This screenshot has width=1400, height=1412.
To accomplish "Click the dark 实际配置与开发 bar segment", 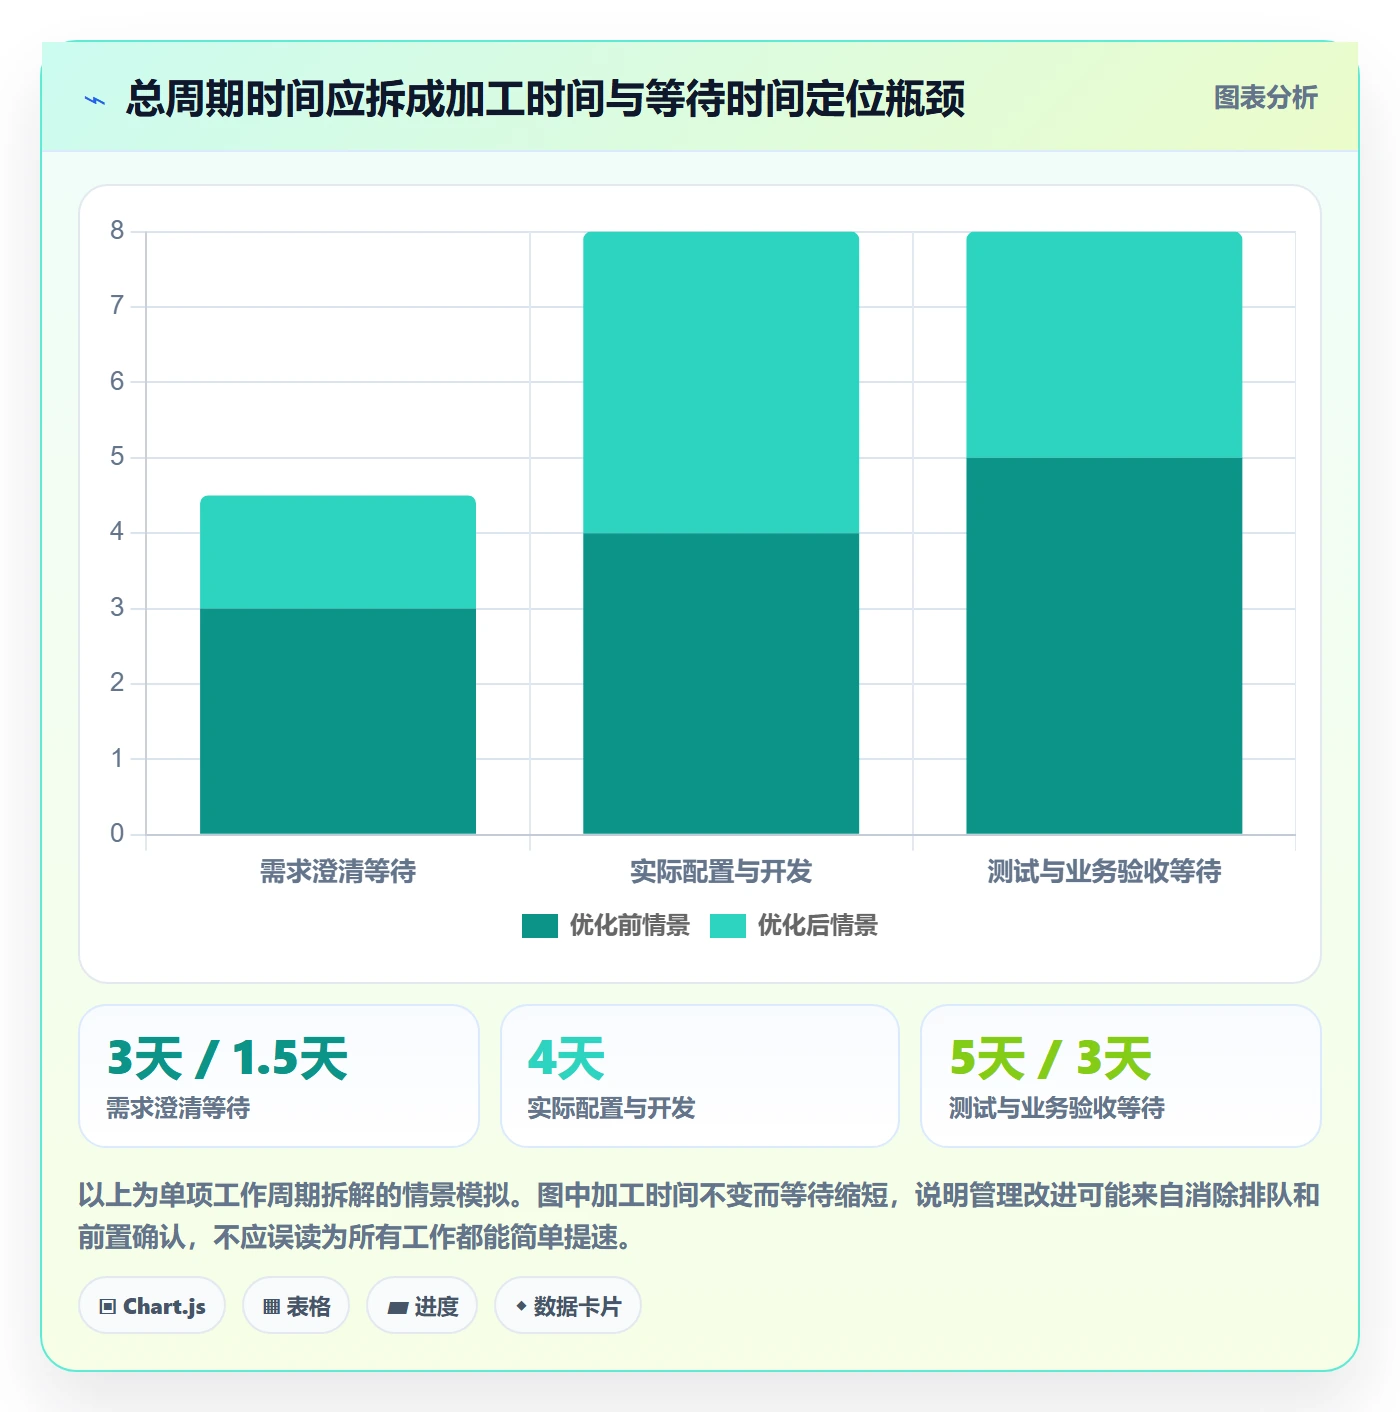I will (x=721, y=683).
